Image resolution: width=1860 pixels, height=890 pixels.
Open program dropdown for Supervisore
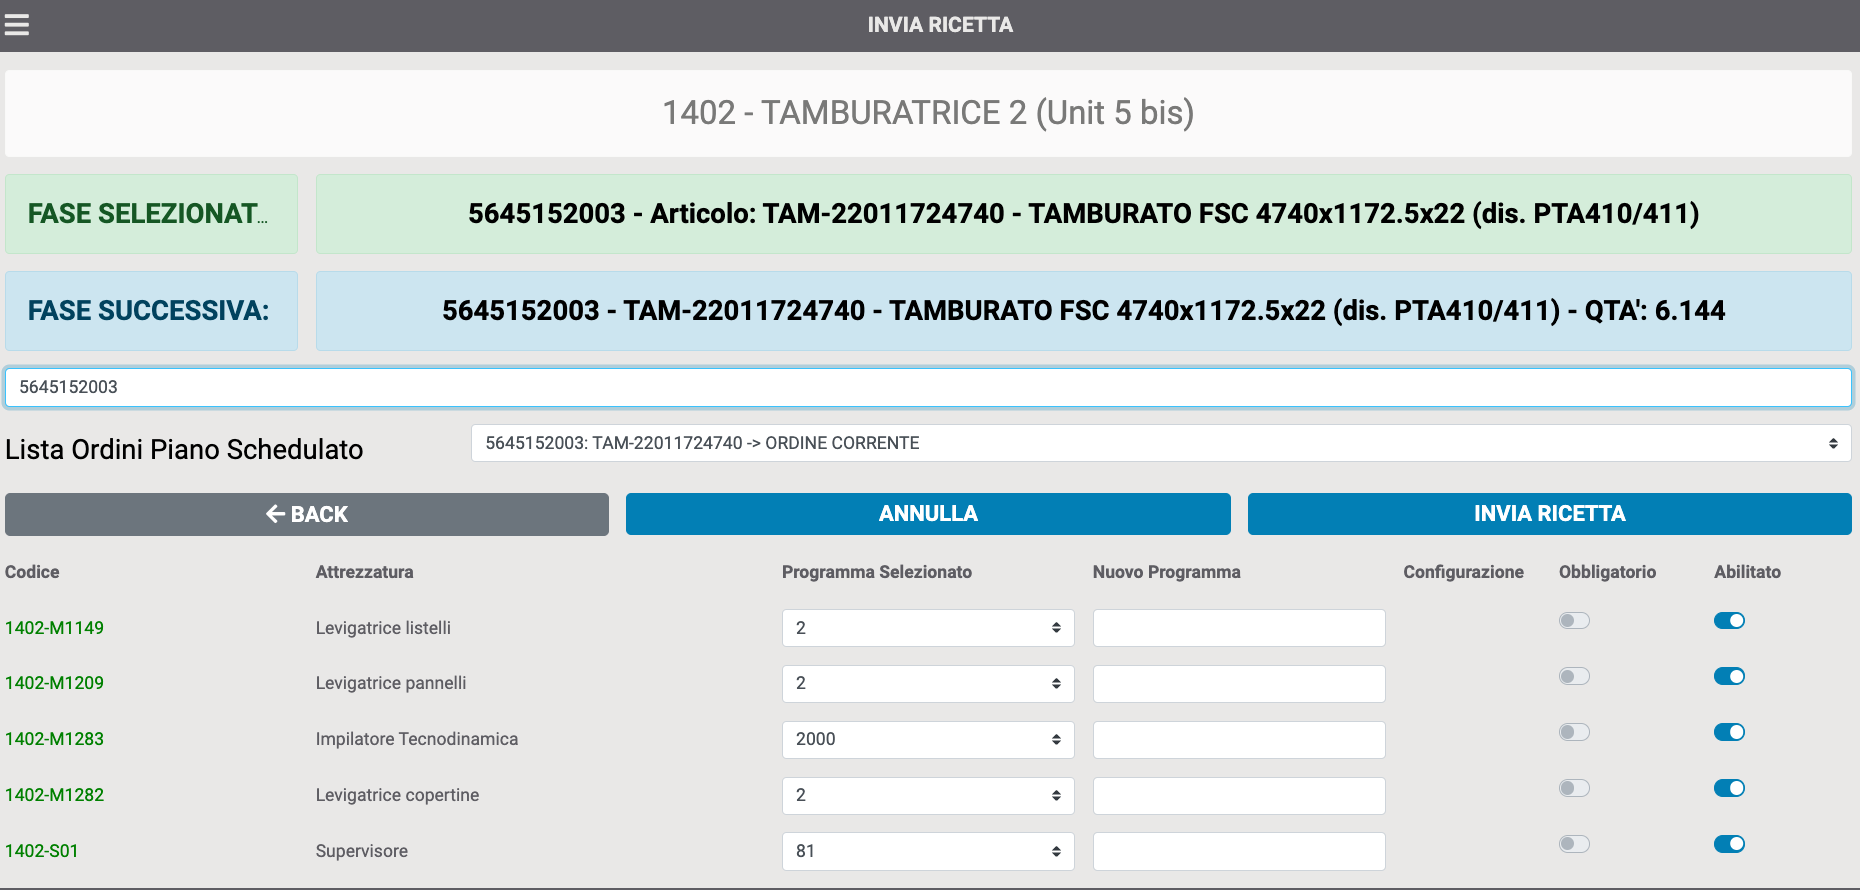[927, 851]
